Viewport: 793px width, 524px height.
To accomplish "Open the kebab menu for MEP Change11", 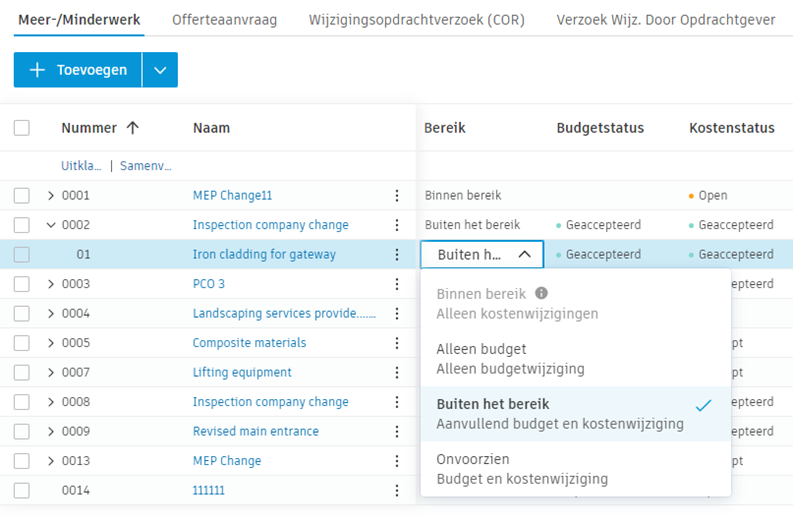I will [397, 196].
